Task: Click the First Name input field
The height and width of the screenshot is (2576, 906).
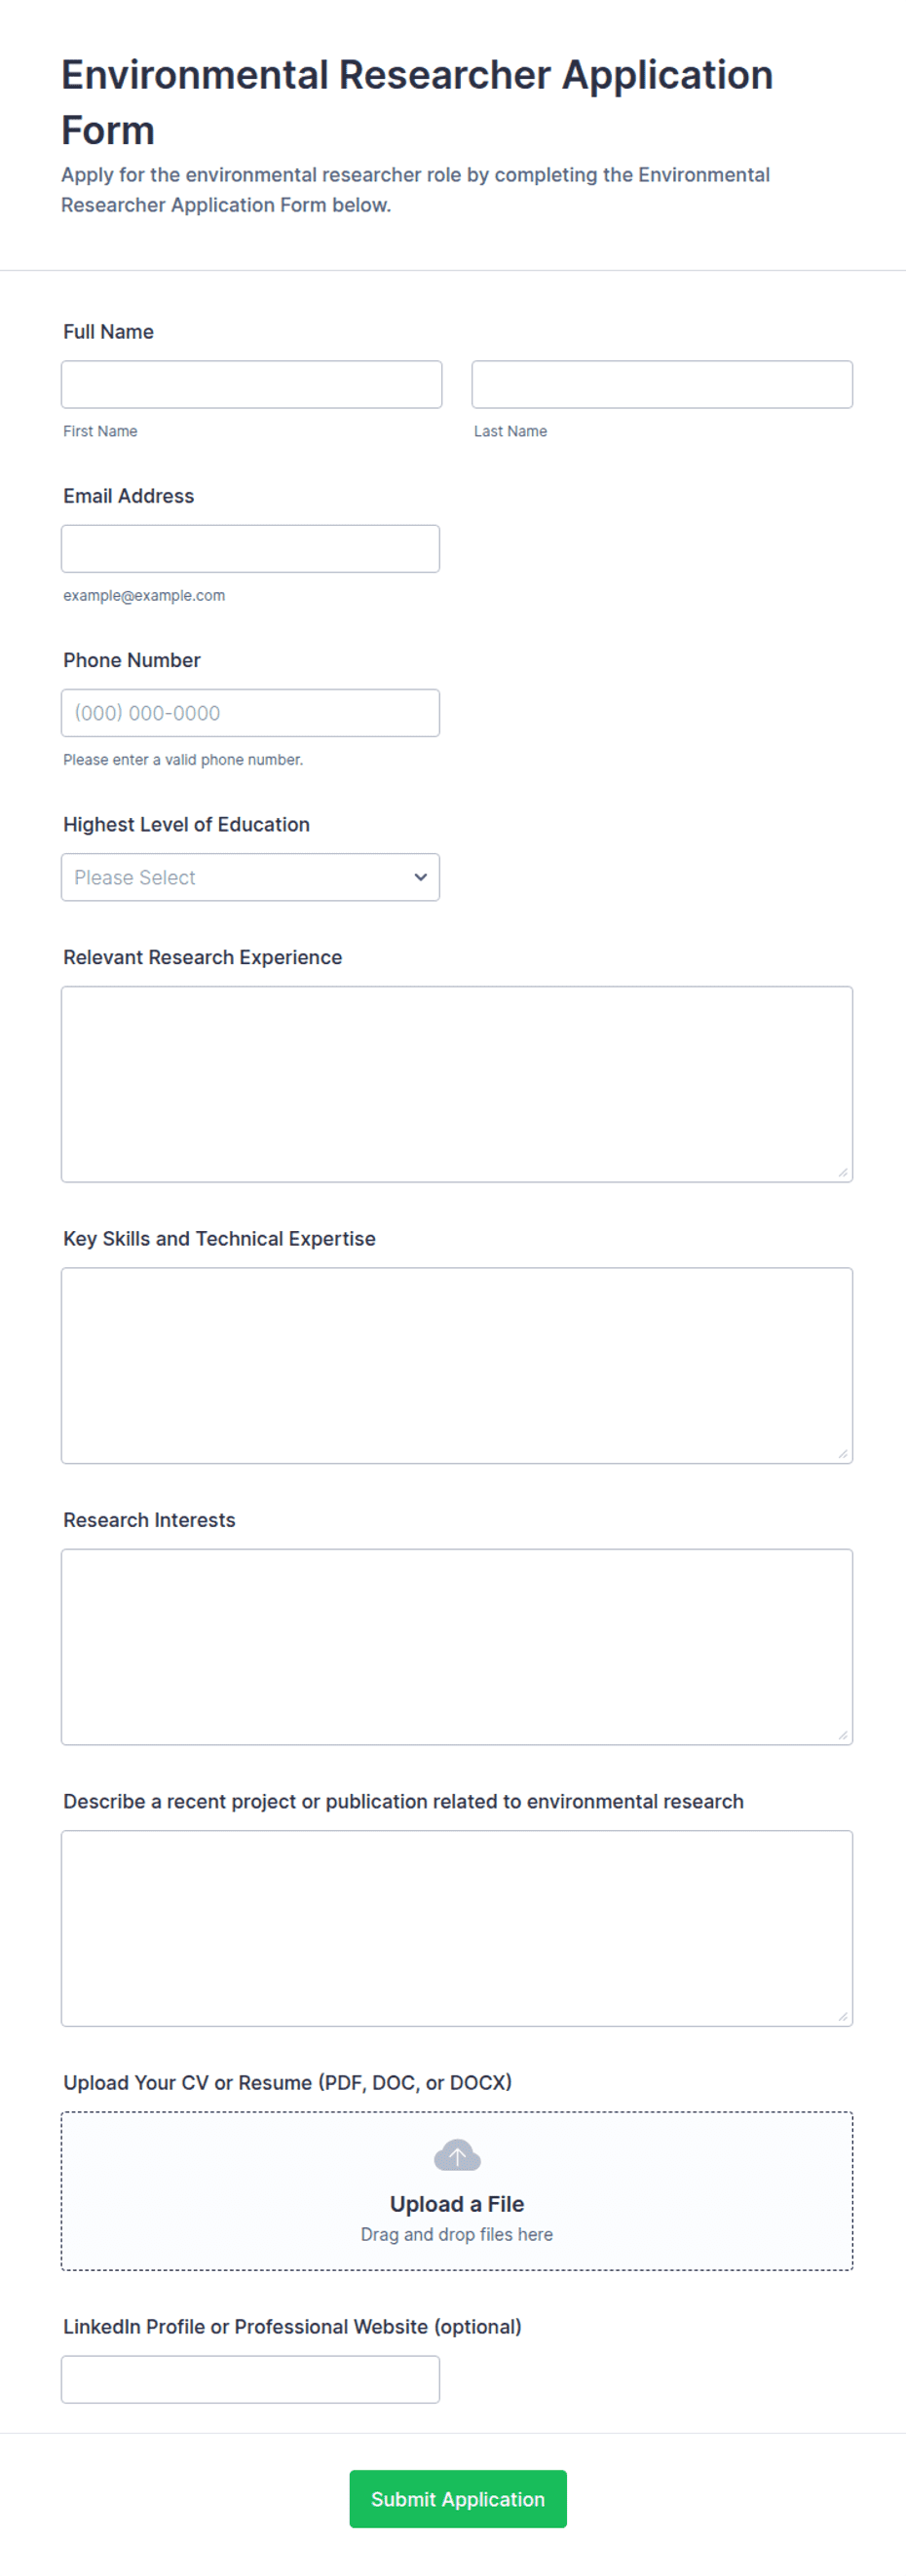Action: [x=251, y=384]
